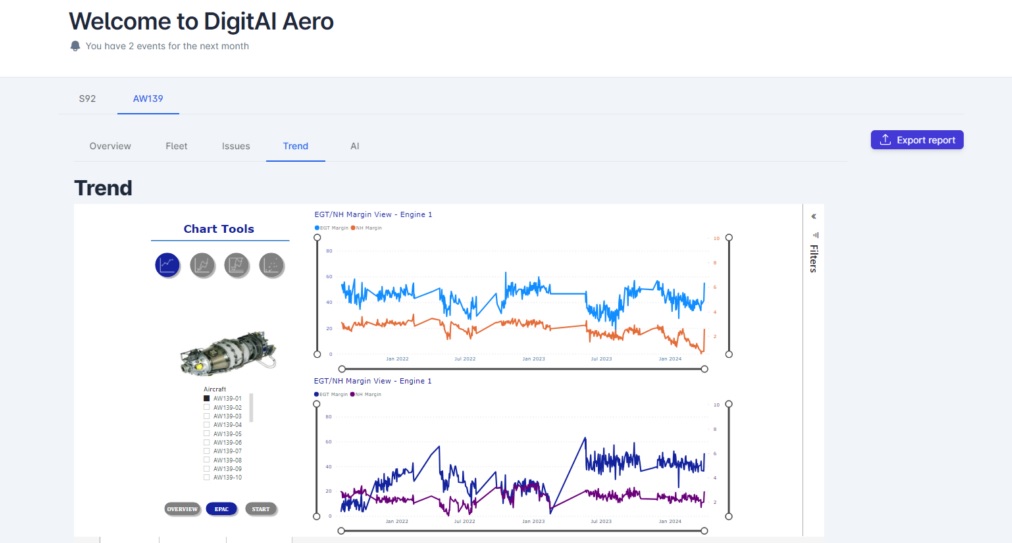Click the top 'EGT/NH Margin View - Engine 1' title
This screenshot has height=543, width=1012.
coord(373,214)
